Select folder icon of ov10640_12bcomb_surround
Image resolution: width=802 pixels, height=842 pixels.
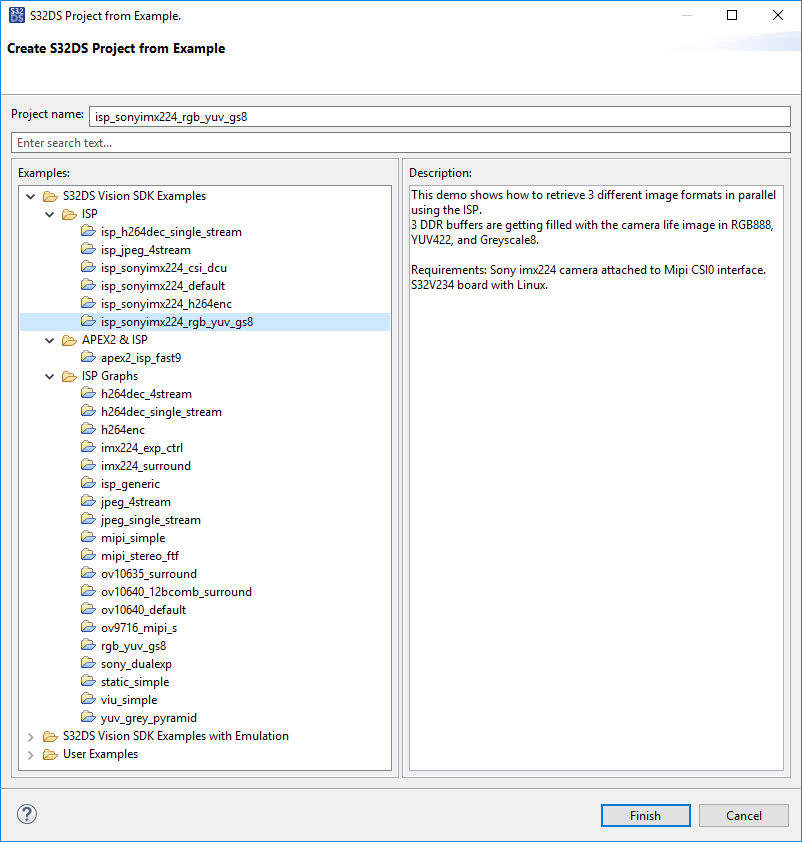(x=88, y=592)
